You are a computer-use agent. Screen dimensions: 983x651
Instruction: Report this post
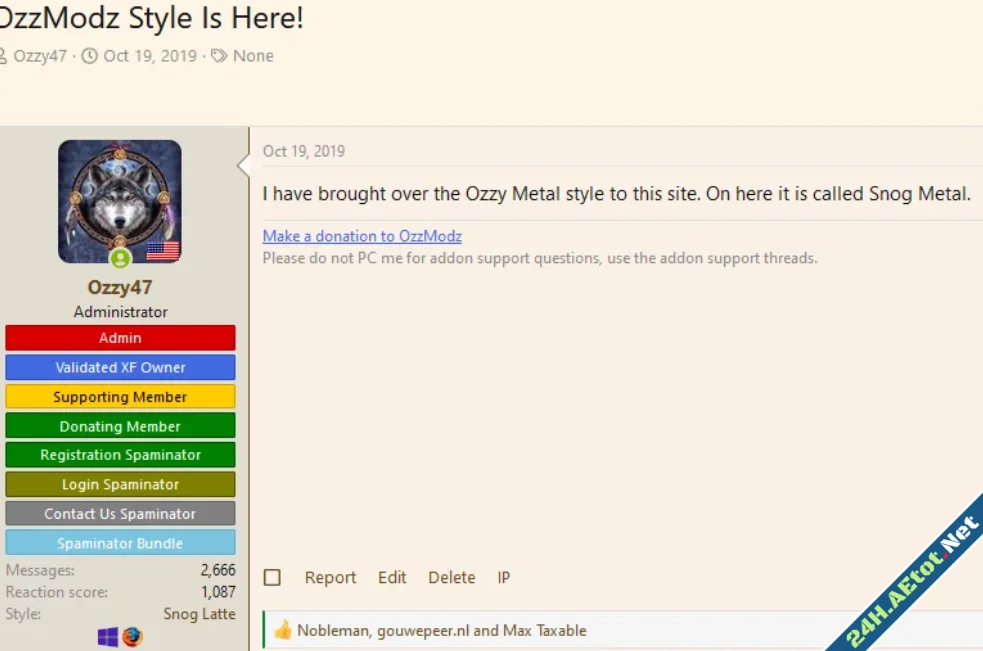coord(330,578)
